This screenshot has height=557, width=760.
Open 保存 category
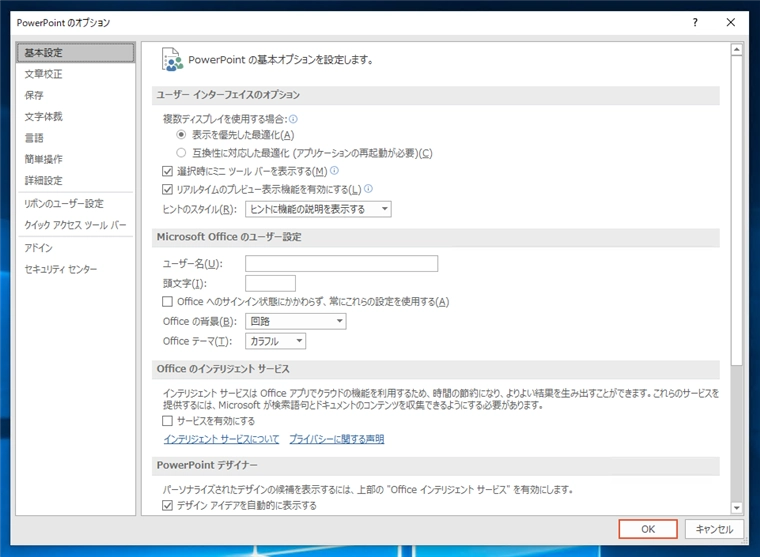pyautogui.click(x=75, y=95)
